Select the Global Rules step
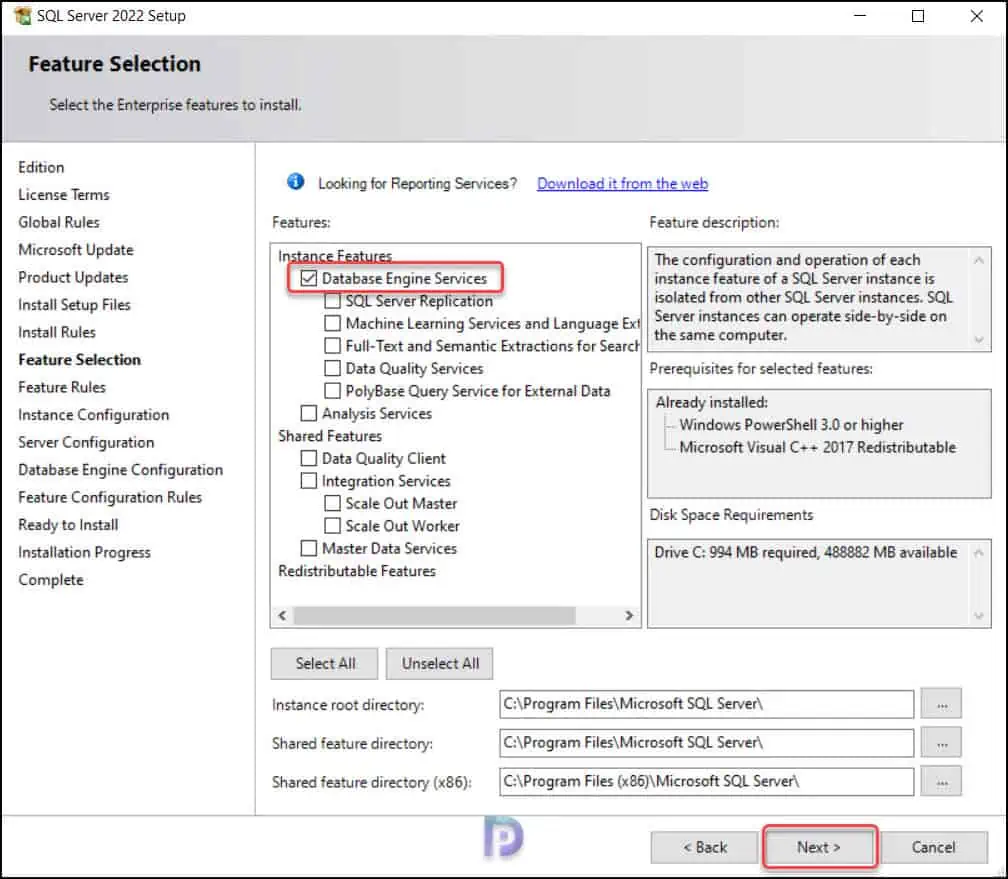Image resolution: width=1008 pixels, height=879 pixels. pos(58,222)
